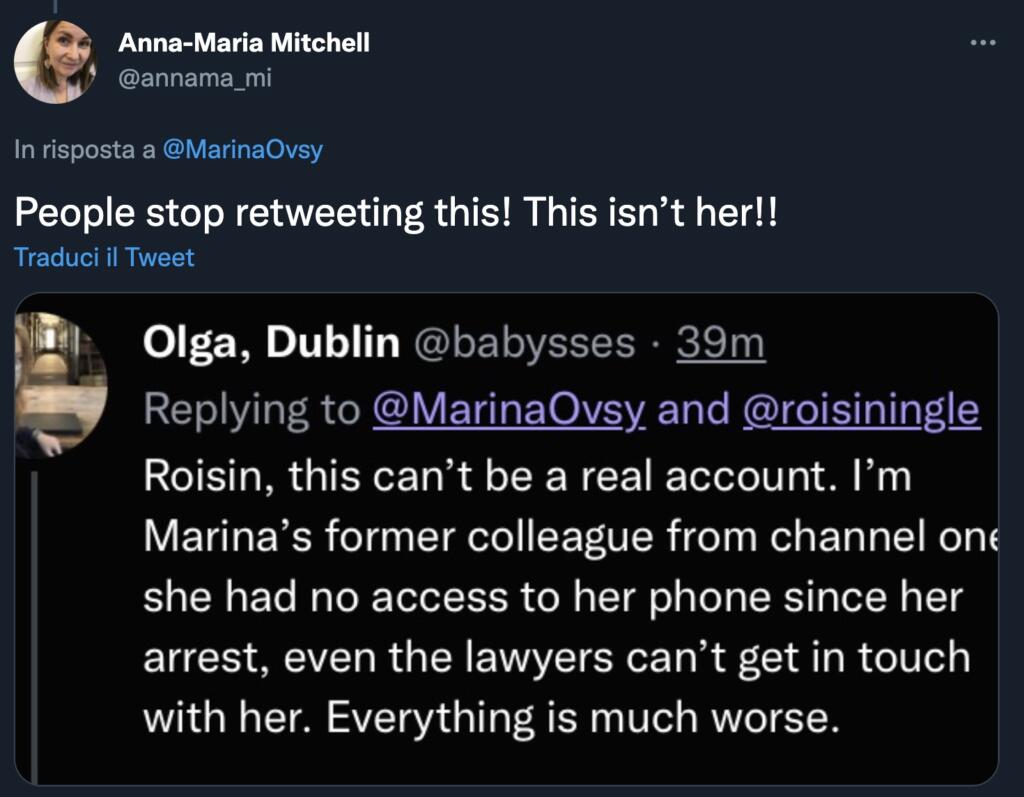Open @MarinaOvsy after "In risposta a"

pyautogui.click(x=243, y=150)
